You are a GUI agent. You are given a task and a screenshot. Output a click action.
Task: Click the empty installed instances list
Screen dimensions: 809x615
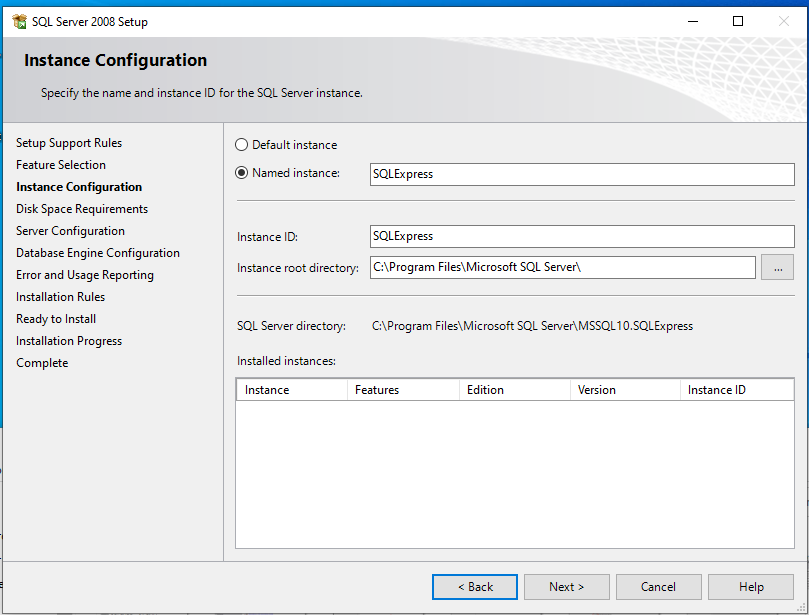[x=515, y=475]
